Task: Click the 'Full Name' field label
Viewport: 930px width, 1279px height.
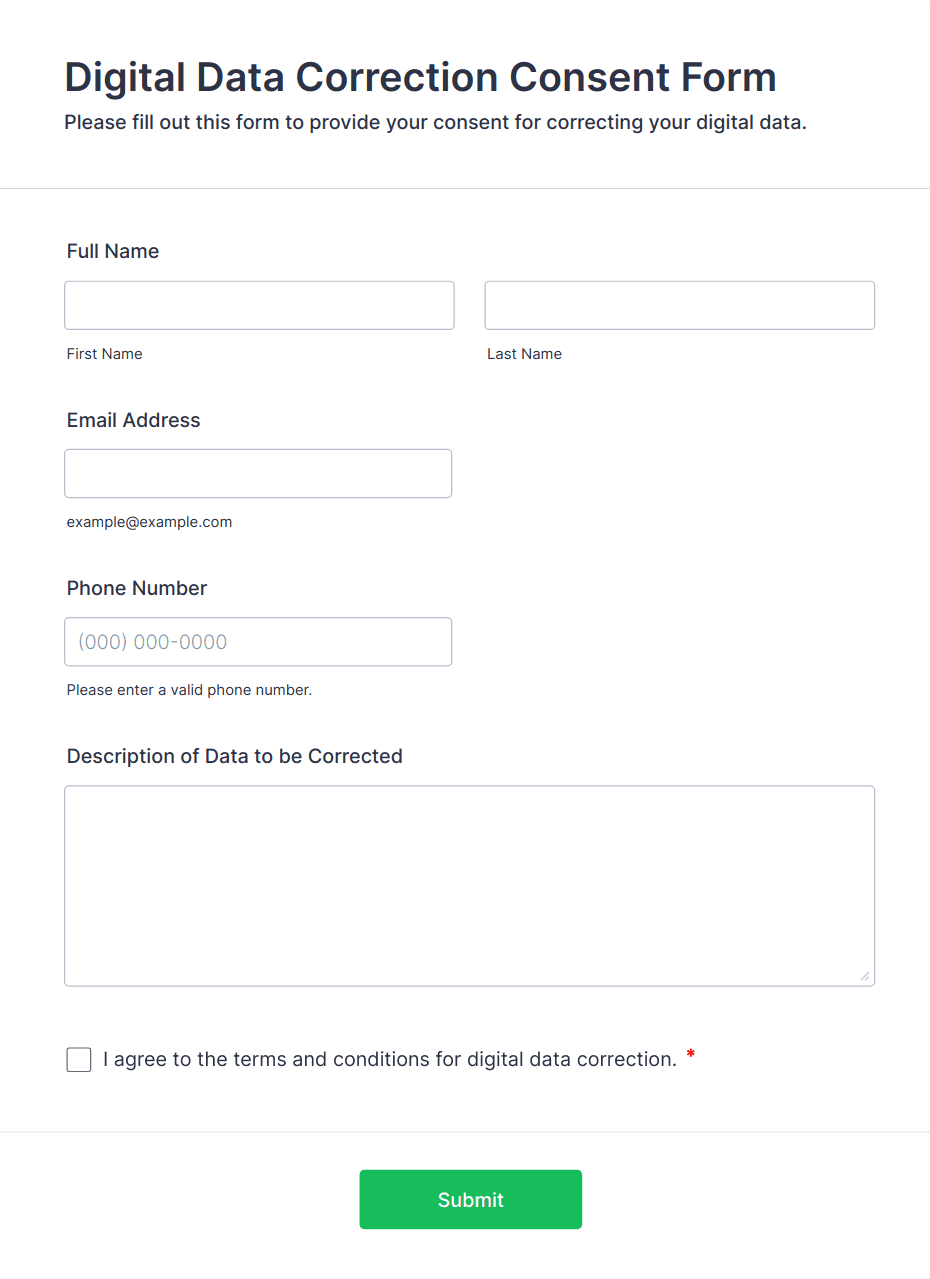Action: click(x=113, y=251)
